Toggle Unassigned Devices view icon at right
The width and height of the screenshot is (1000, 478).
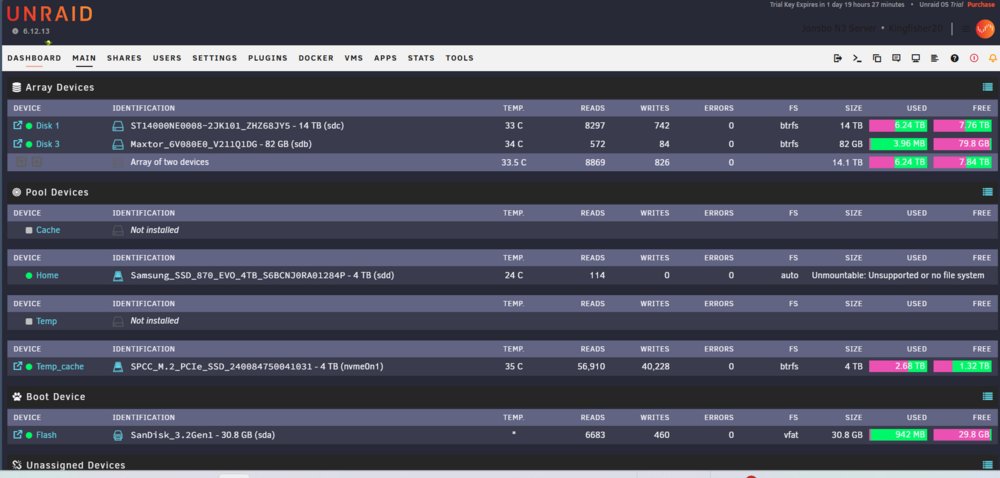coord(987,465)
